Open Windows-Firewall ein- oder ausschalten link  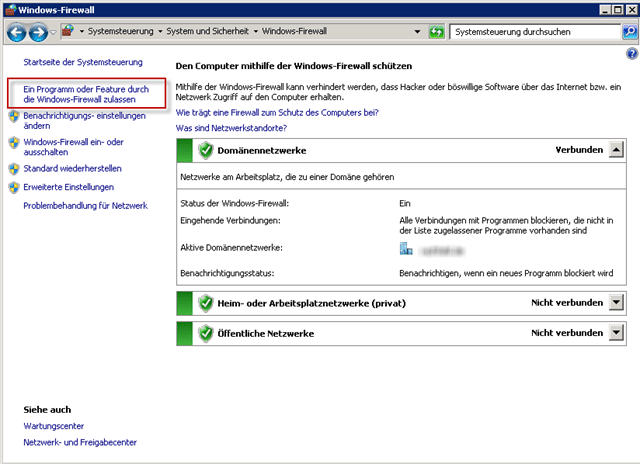click(73, 147)
